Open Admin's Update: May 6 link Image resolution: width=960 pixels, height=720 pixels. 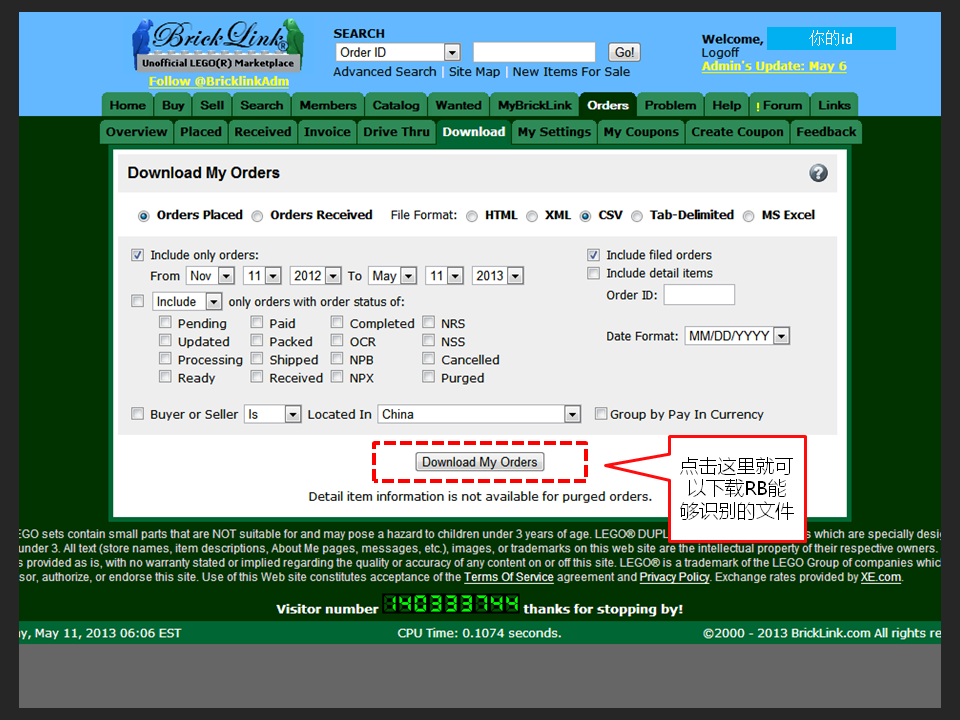tap(774, 66)
